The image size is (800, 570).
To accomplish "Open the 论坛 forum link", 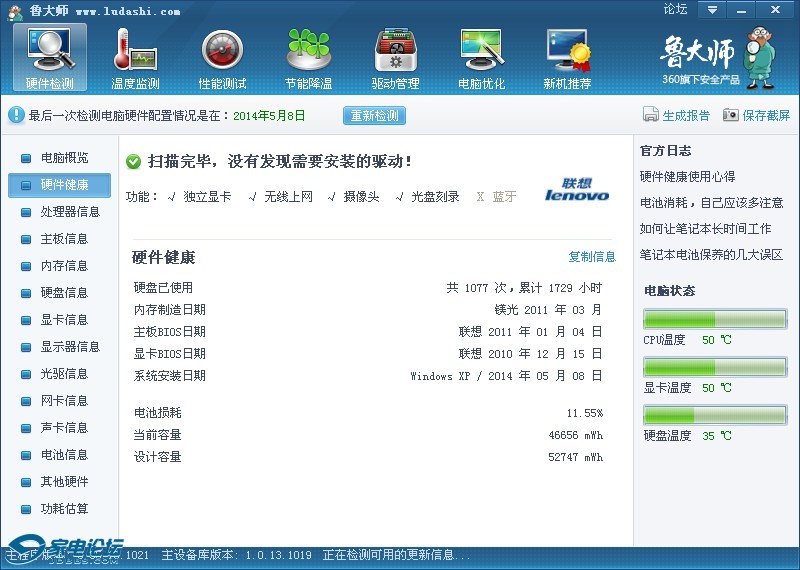I will coord(675,10).
